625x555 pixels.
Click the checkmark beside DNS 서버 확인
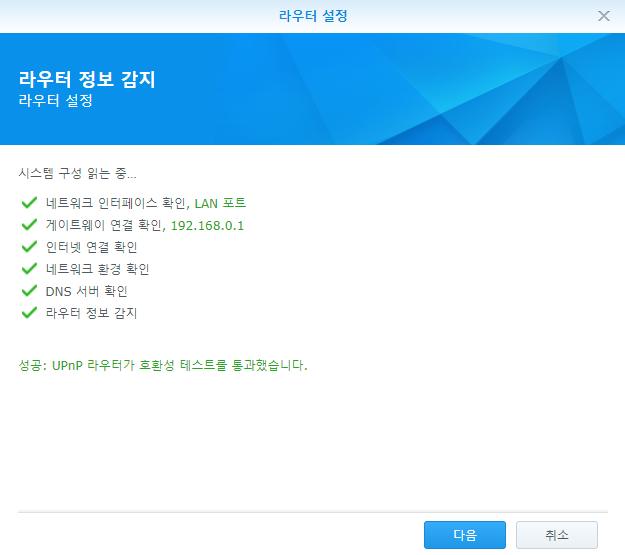29,290
